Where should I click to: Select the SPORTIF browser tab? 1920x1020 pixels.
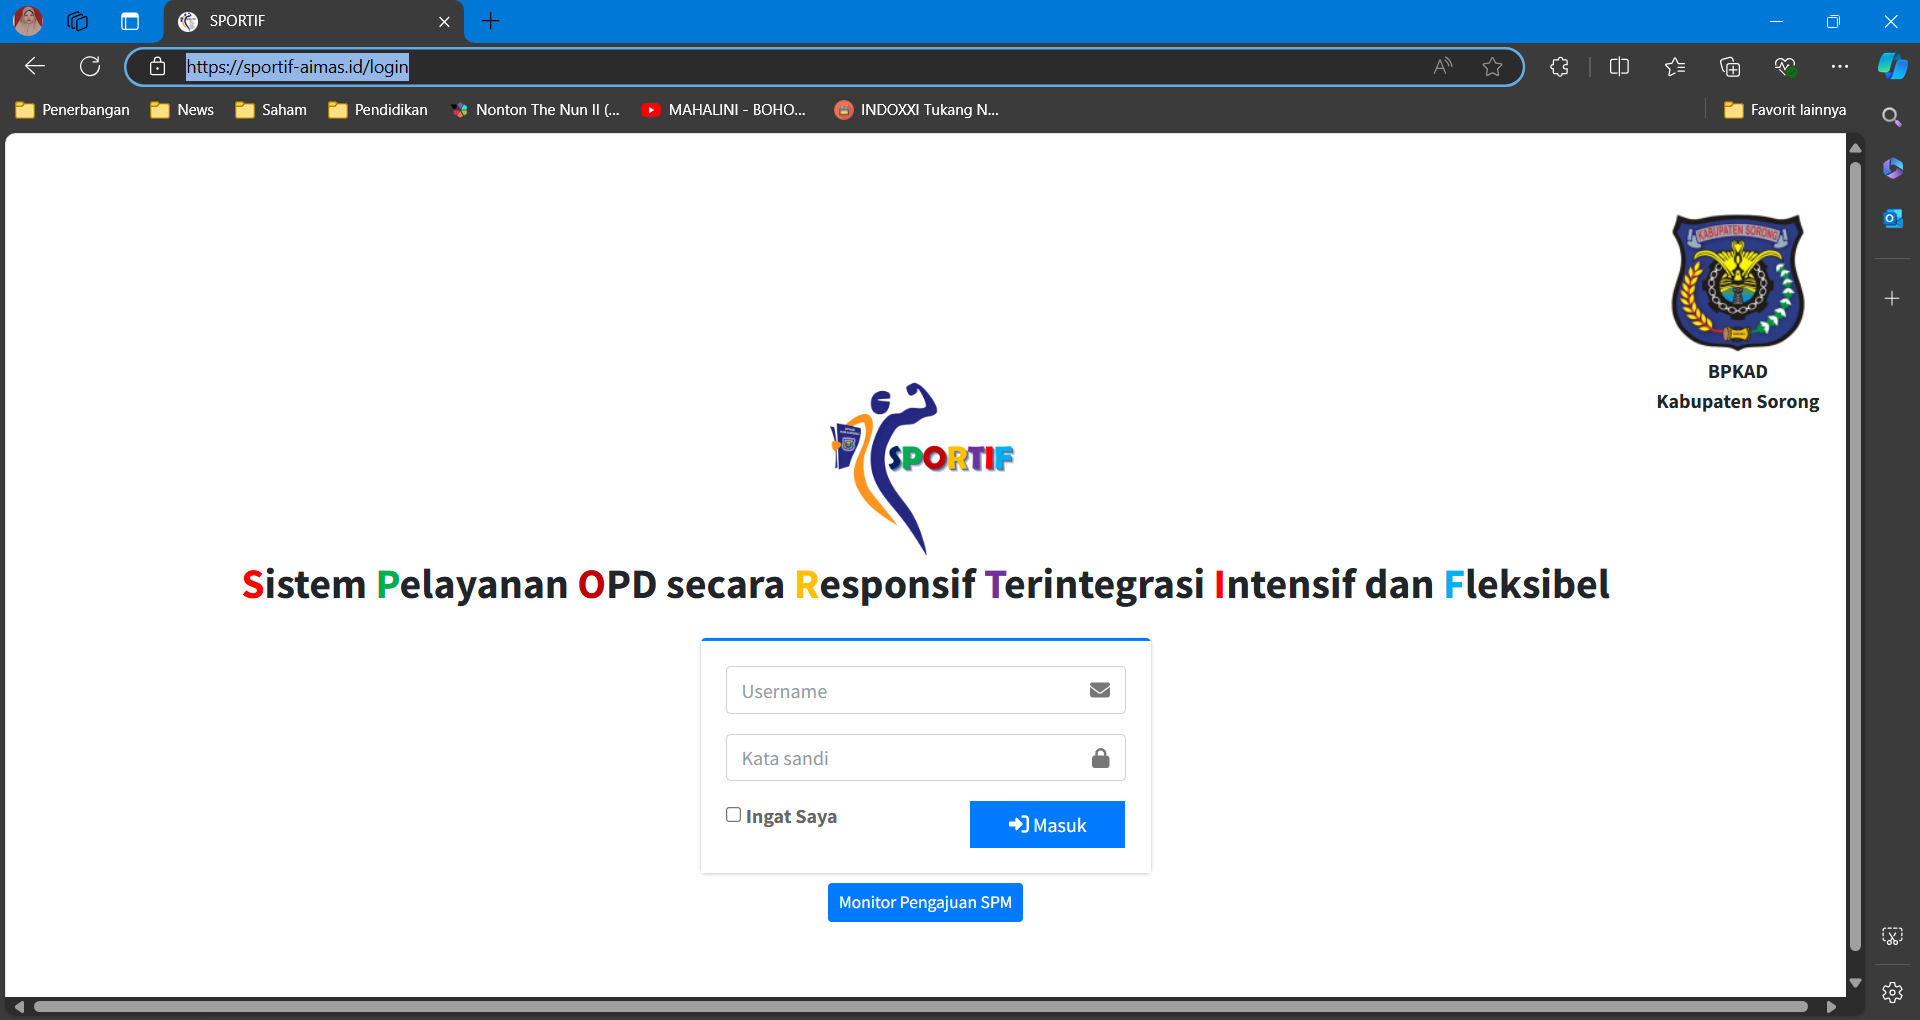[300, 21]
